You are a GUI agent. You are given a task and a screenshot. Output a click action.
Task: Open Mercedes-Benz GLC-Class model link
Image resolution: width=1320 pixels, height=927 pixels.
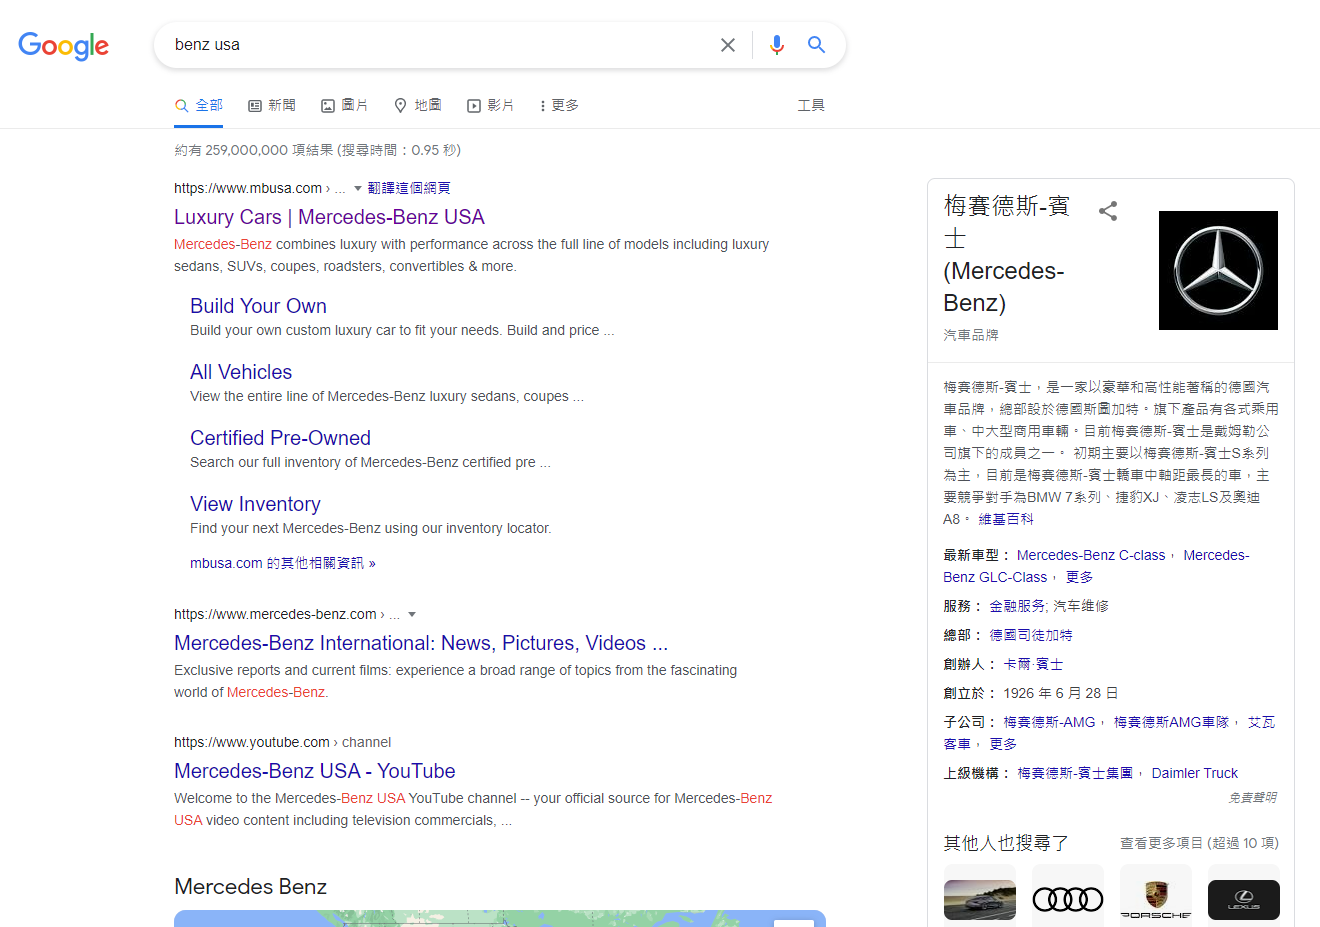point(1096,566)
